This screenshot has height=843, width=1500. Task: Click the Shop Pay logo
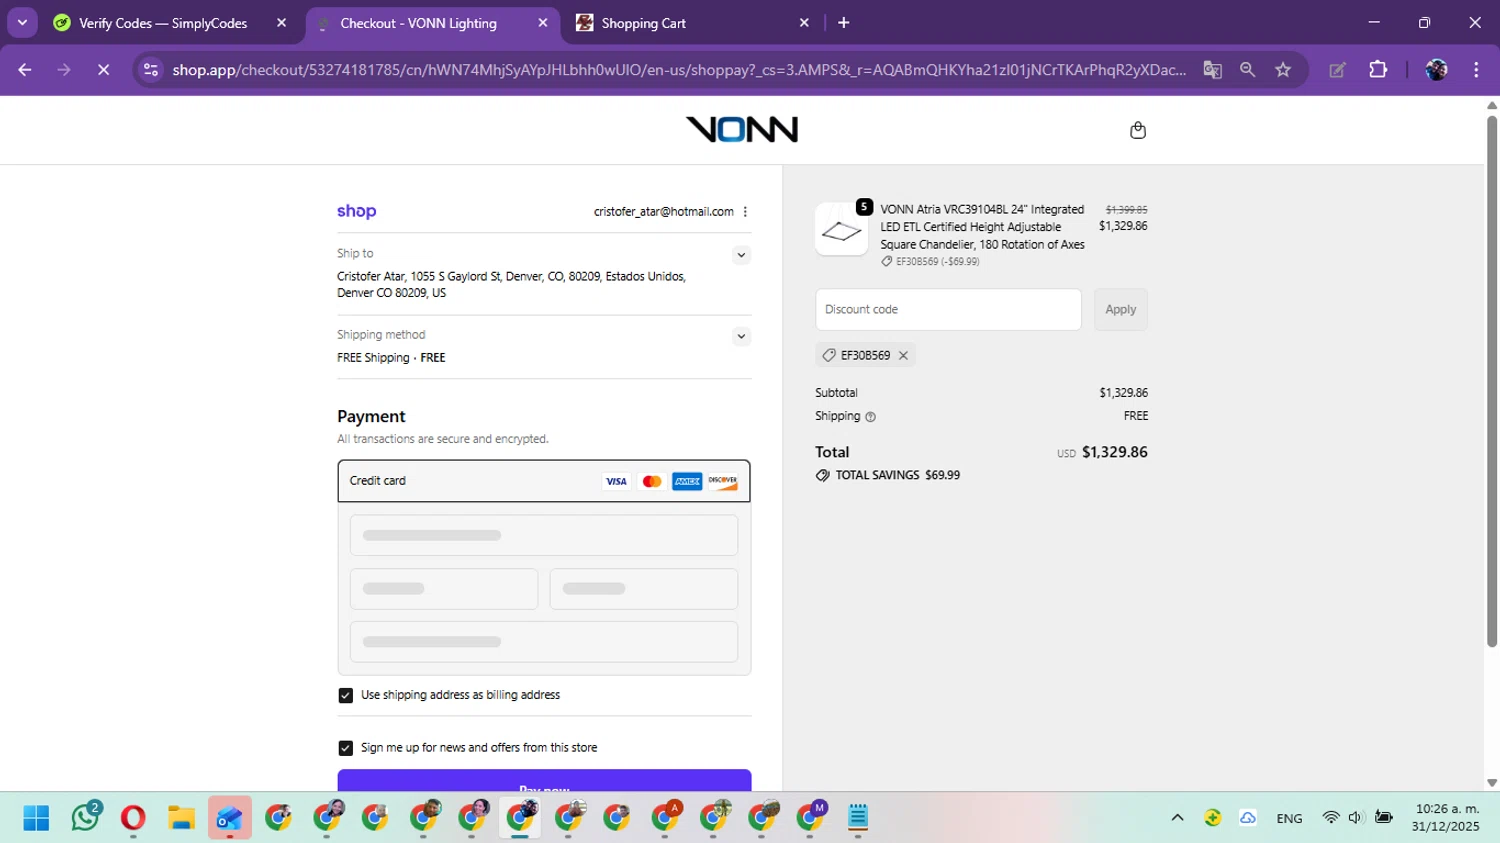pos(356,211)
